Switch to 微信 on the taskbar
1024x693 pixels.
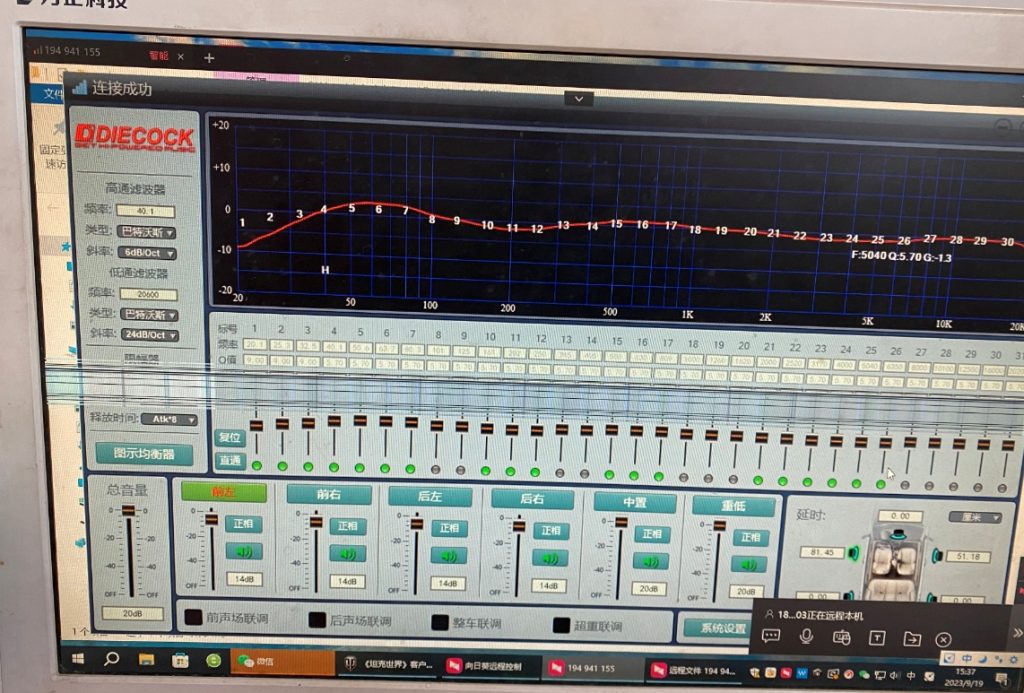[281, 662]
